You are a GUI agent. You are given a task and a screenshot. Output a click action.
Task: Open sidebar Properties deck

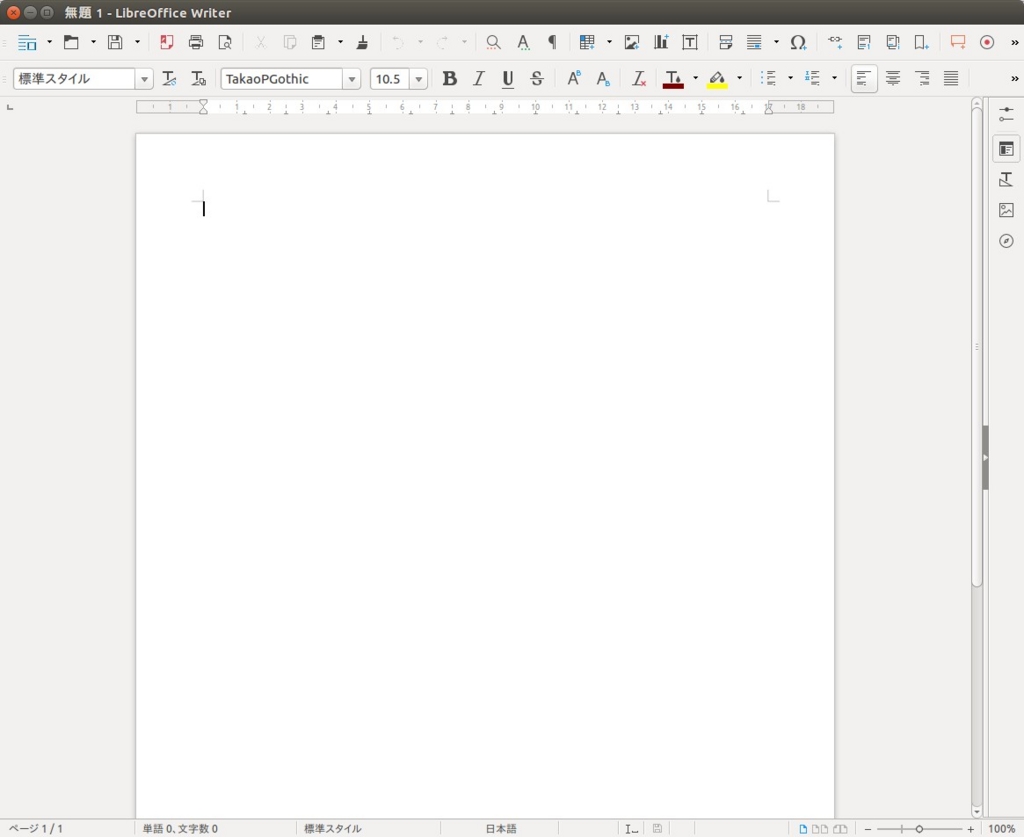pyautogui.click(x=1006, y=150)
